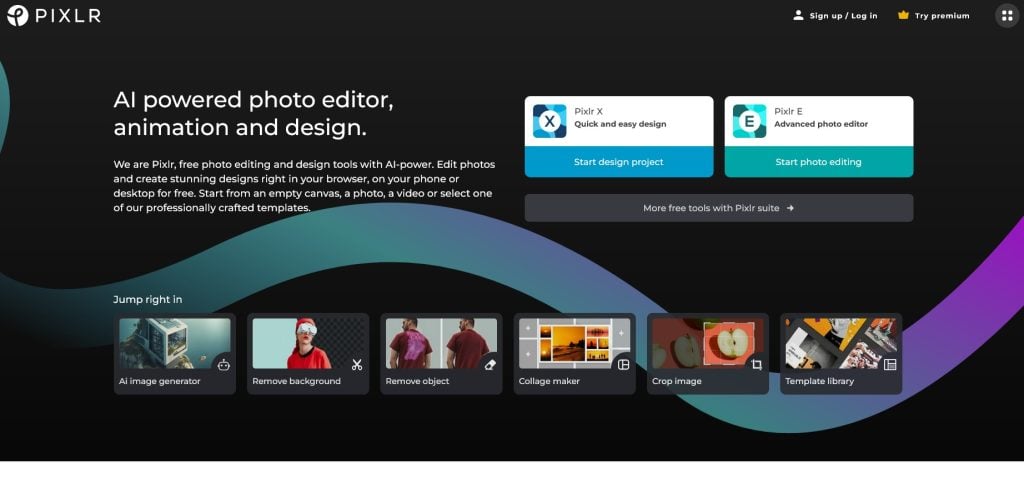Open the Crop image apple thumbnail

tap(700, 343)
